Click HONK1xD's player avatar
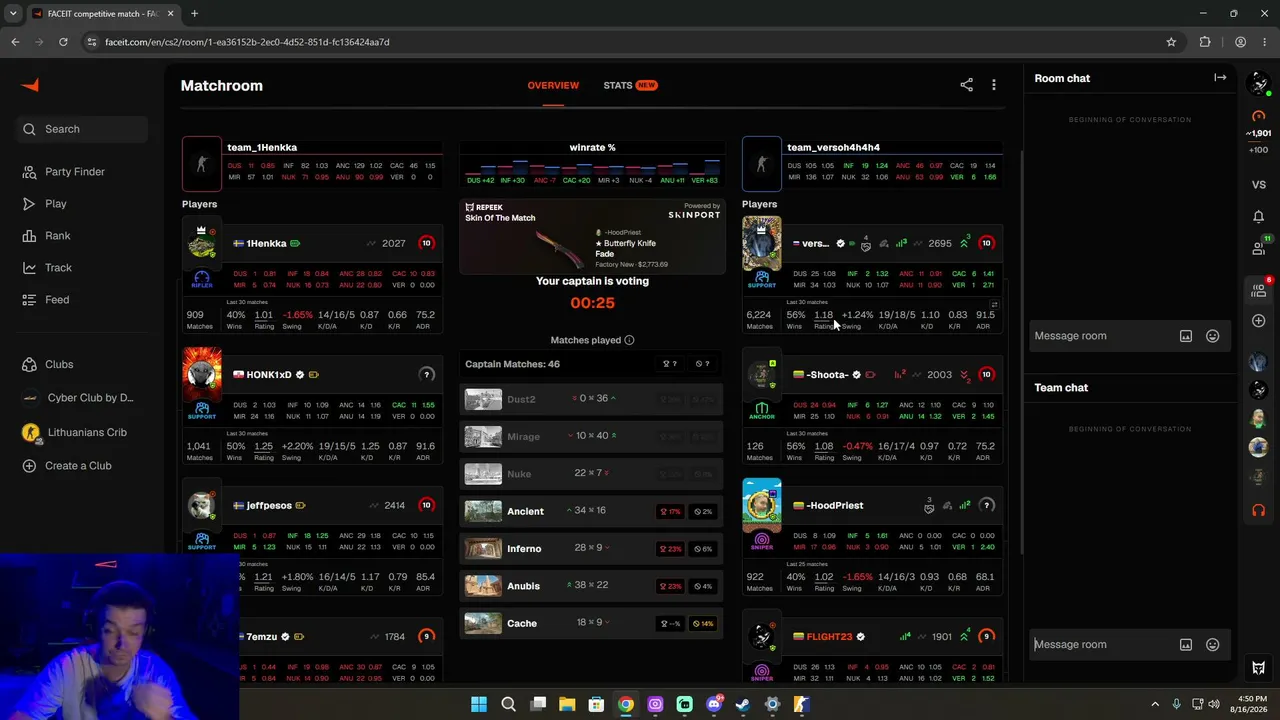The image size is (1280, 720). pos(202,374)
